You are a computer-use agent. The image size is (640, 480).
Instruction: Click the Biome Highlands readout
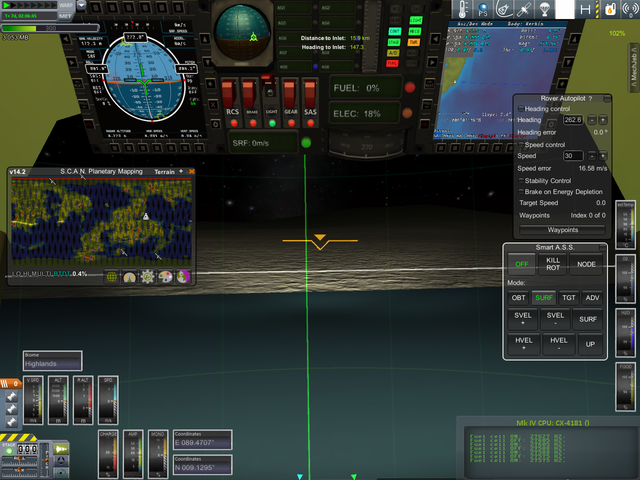coord(52,360)
